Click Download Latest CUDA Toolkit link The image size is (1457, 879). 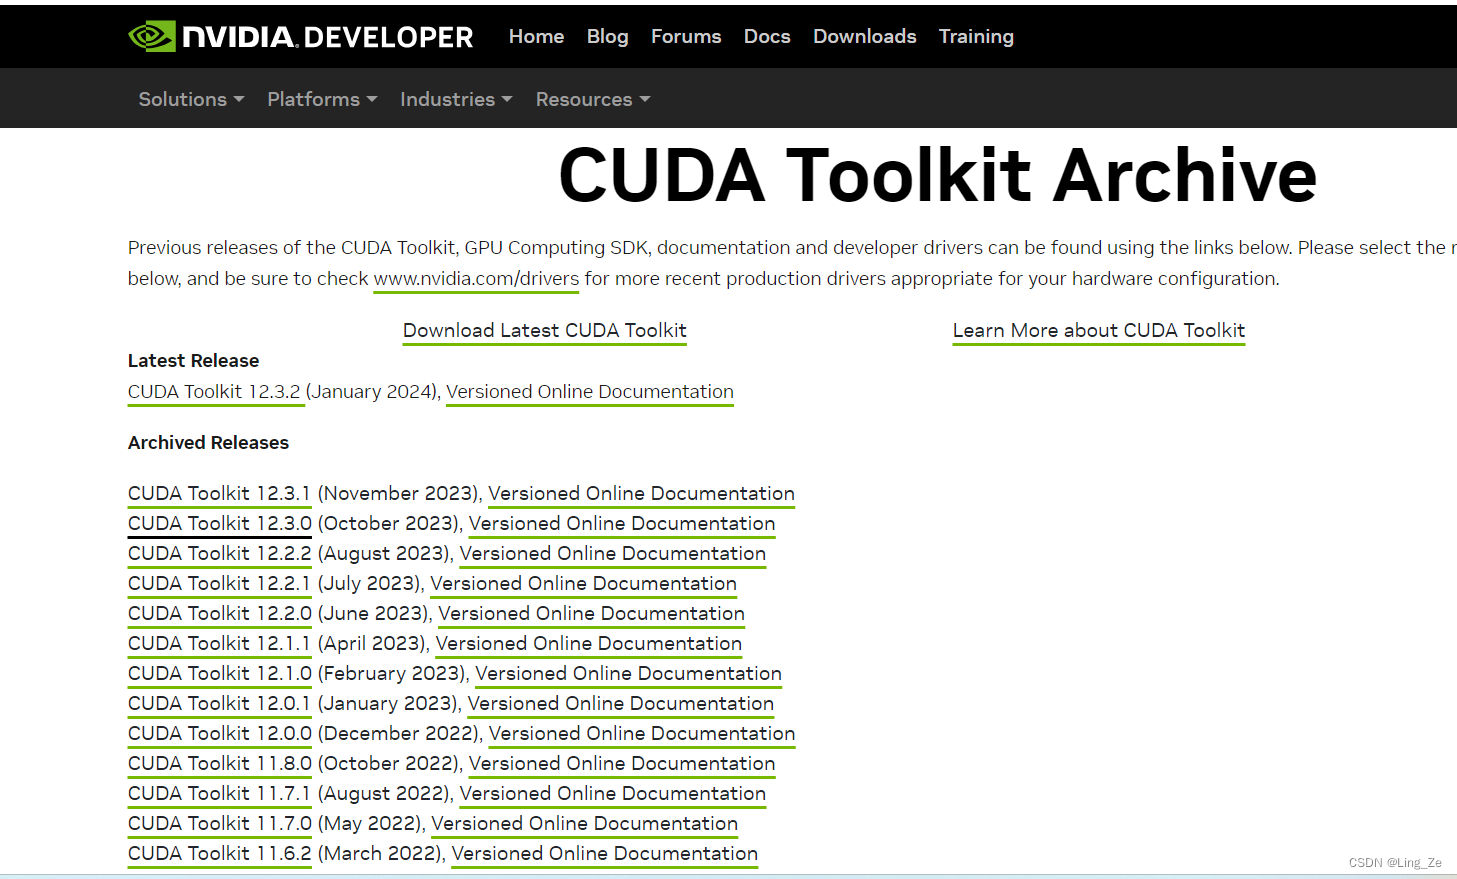tap(545, 331)
